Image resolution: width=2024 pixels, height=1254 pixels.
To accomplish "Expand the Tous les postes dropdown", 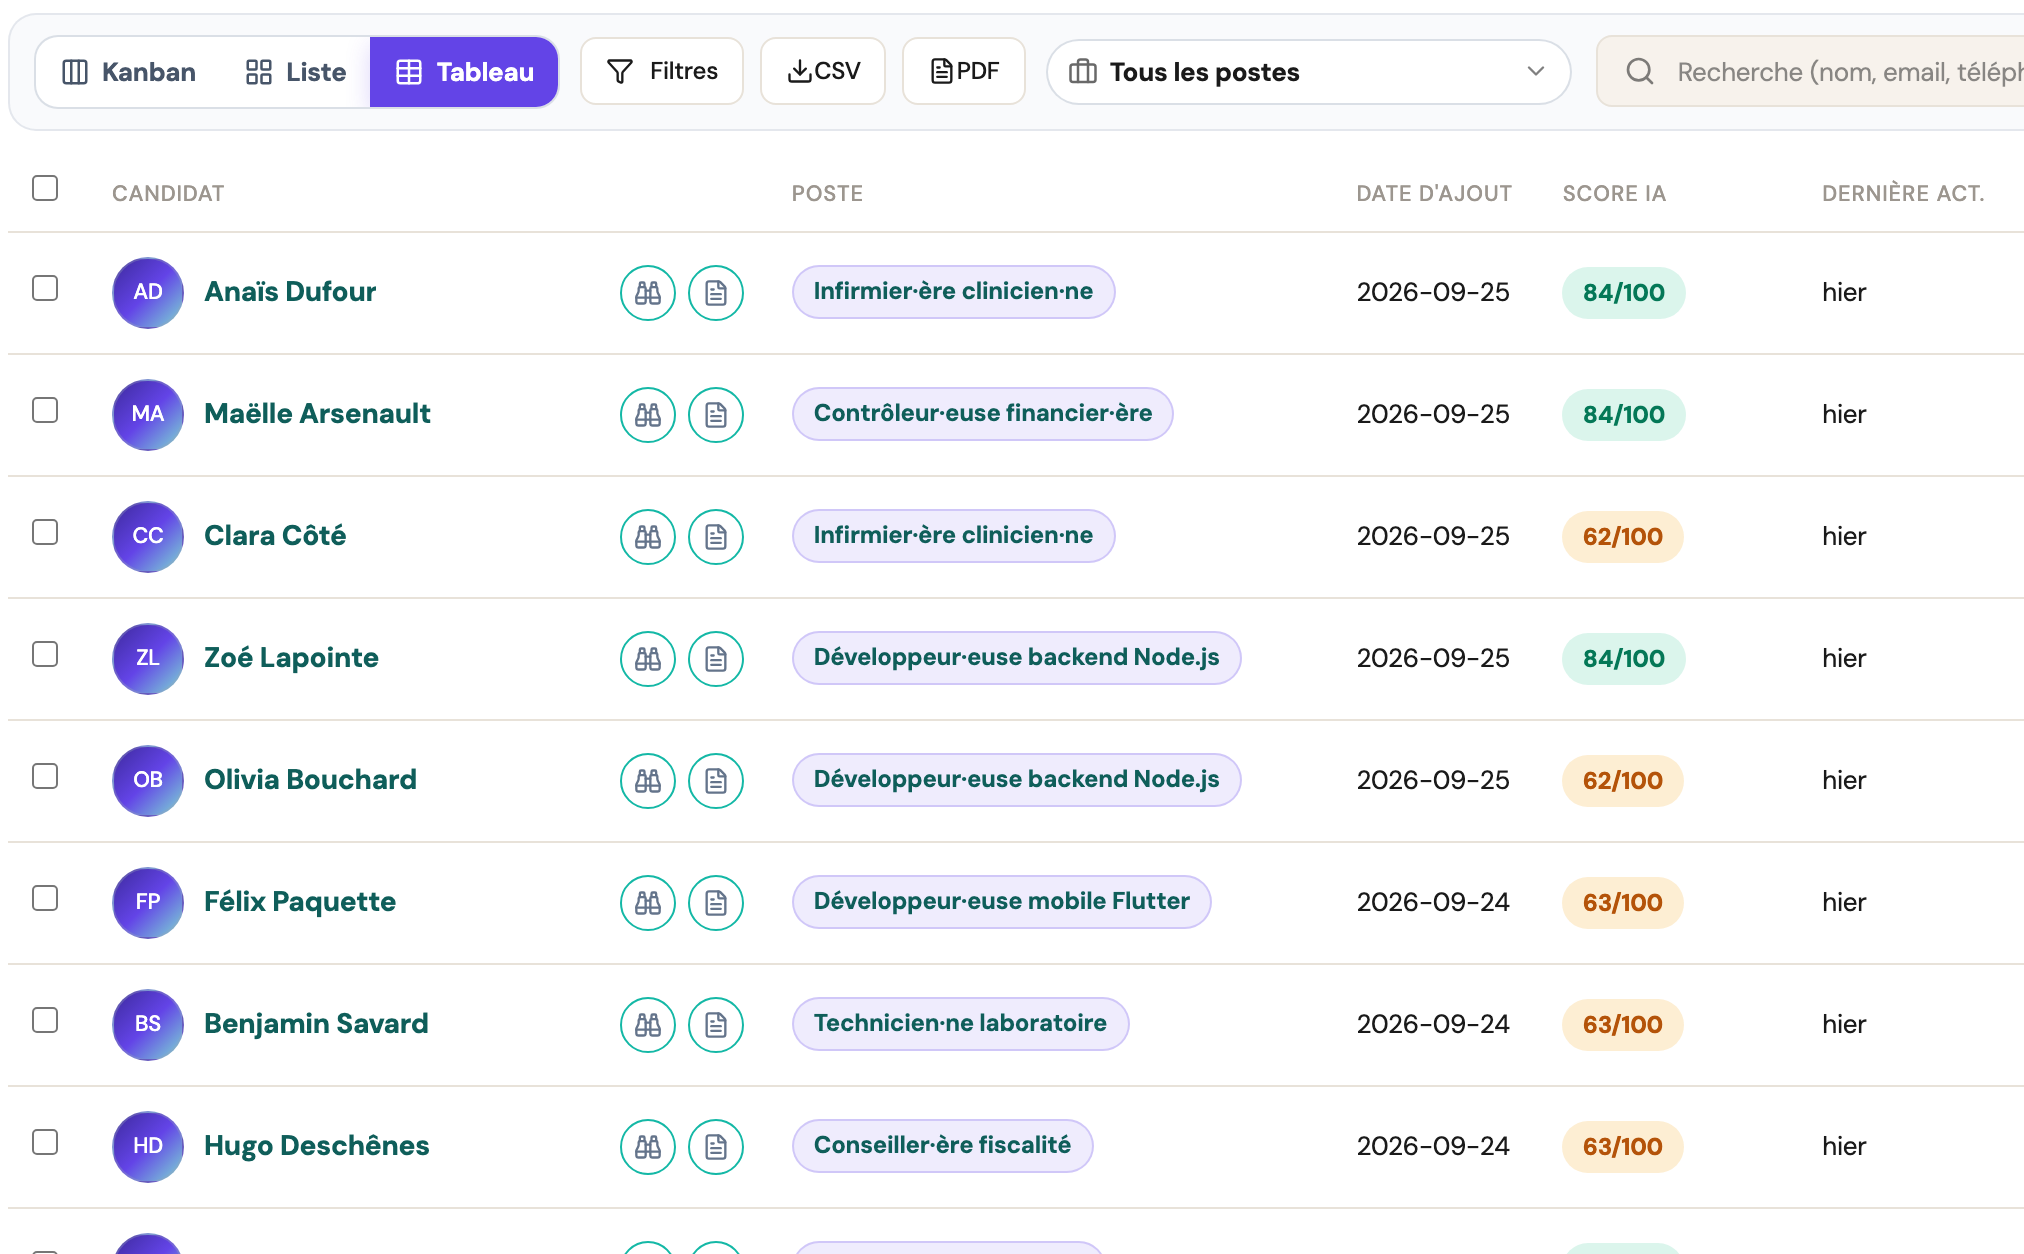I will 1308,72.
